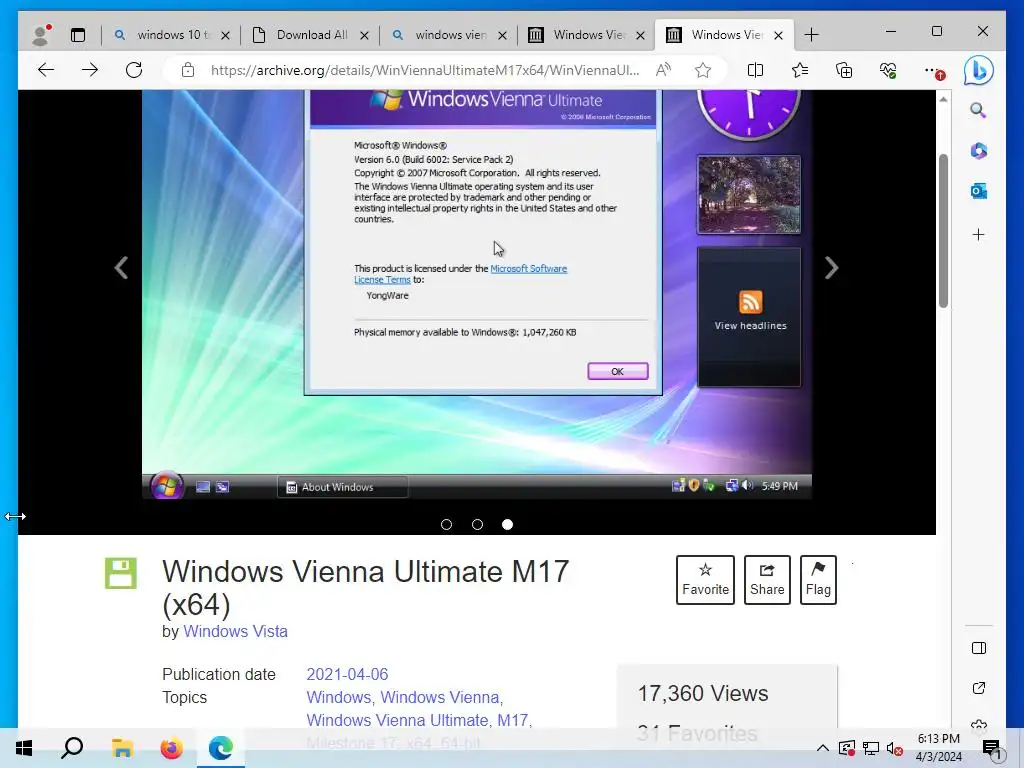Open the 'M17' topic link
The height and width of the screenshot is (768, 1024).
click(513, 720)
